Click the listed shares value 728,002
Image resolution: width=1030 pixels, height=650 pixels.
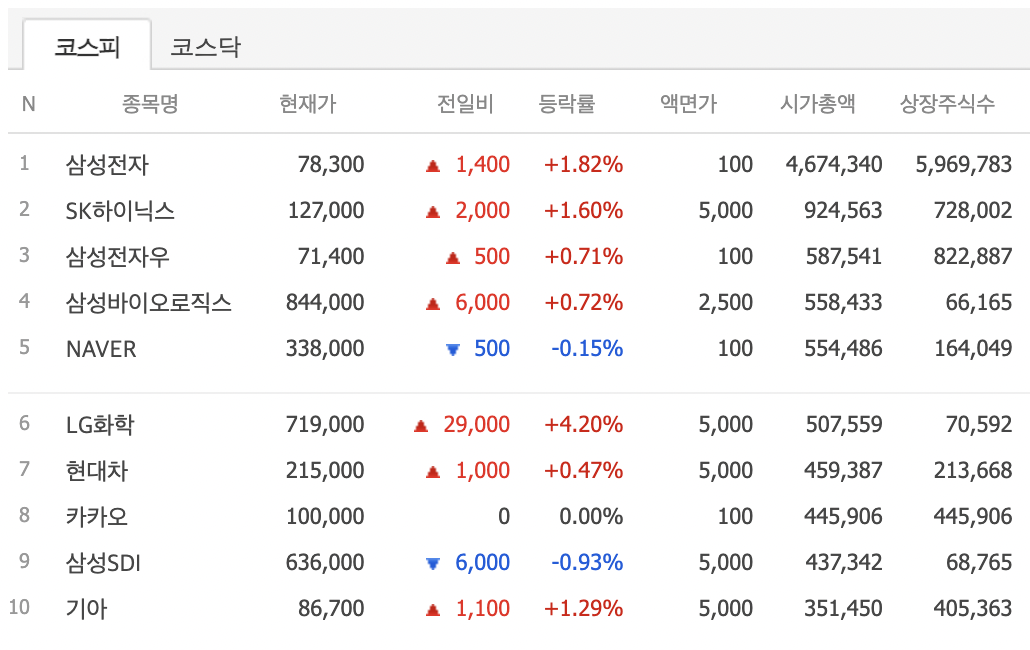[973, 210]
